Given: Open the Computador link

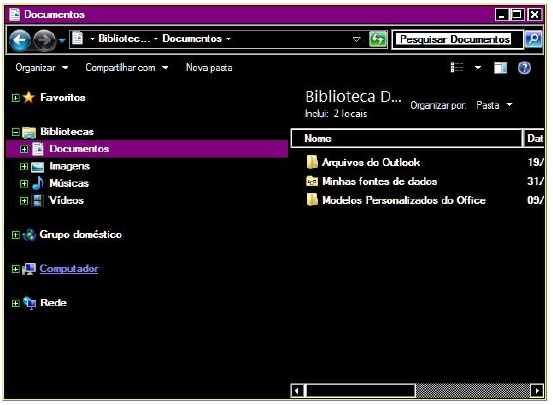Looking at the screenshot, I should click(69, 269).
